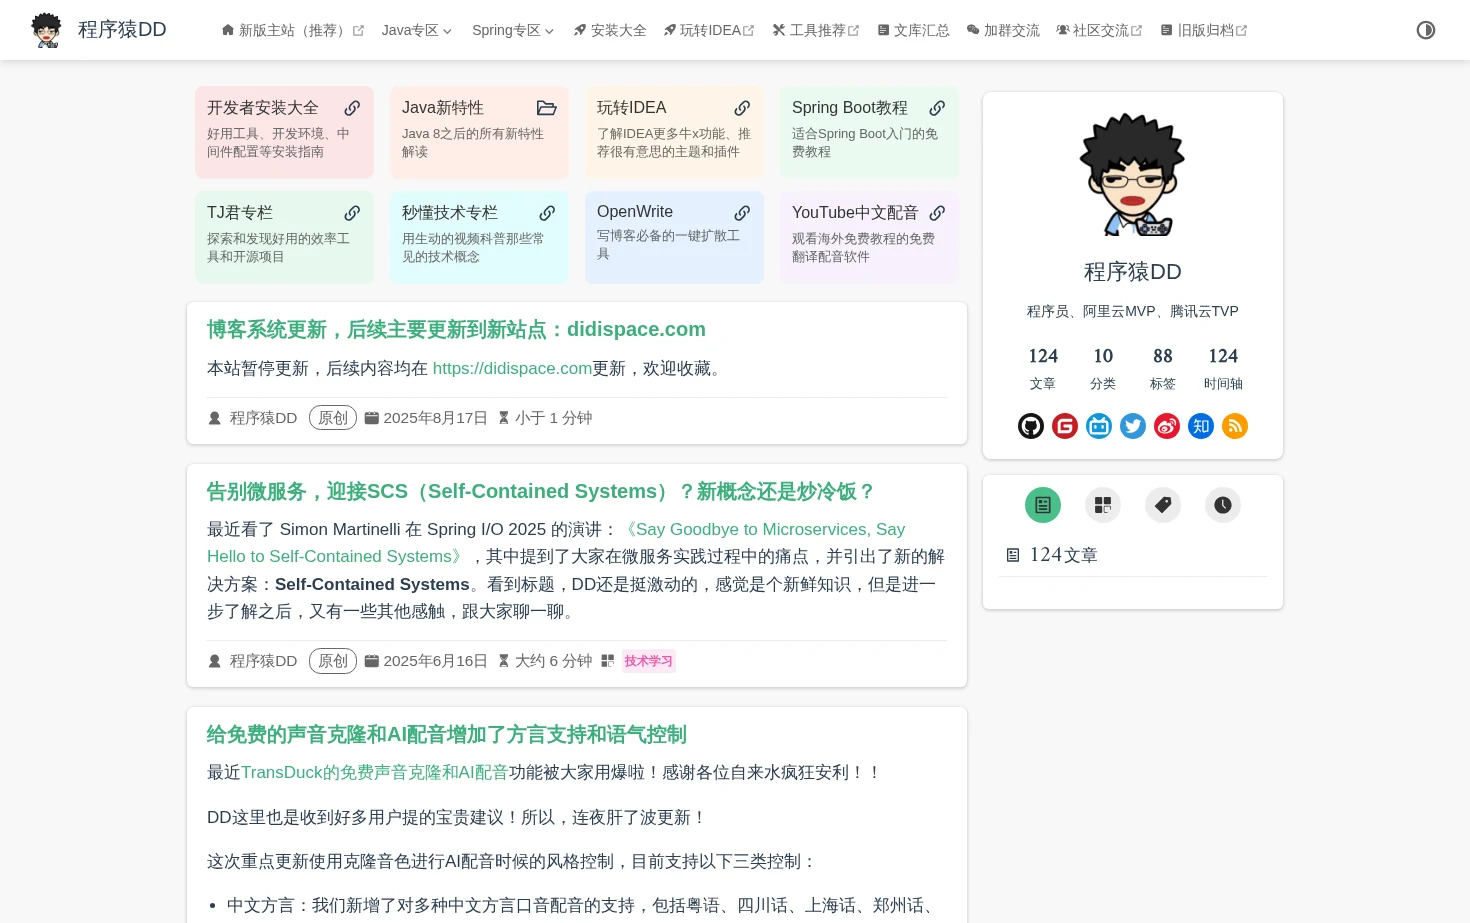Image resolution: width=1470 pixels, height=923 pixels.
Task: Expand the Java专区 dropdown menu
Action: tap(417, 30)
